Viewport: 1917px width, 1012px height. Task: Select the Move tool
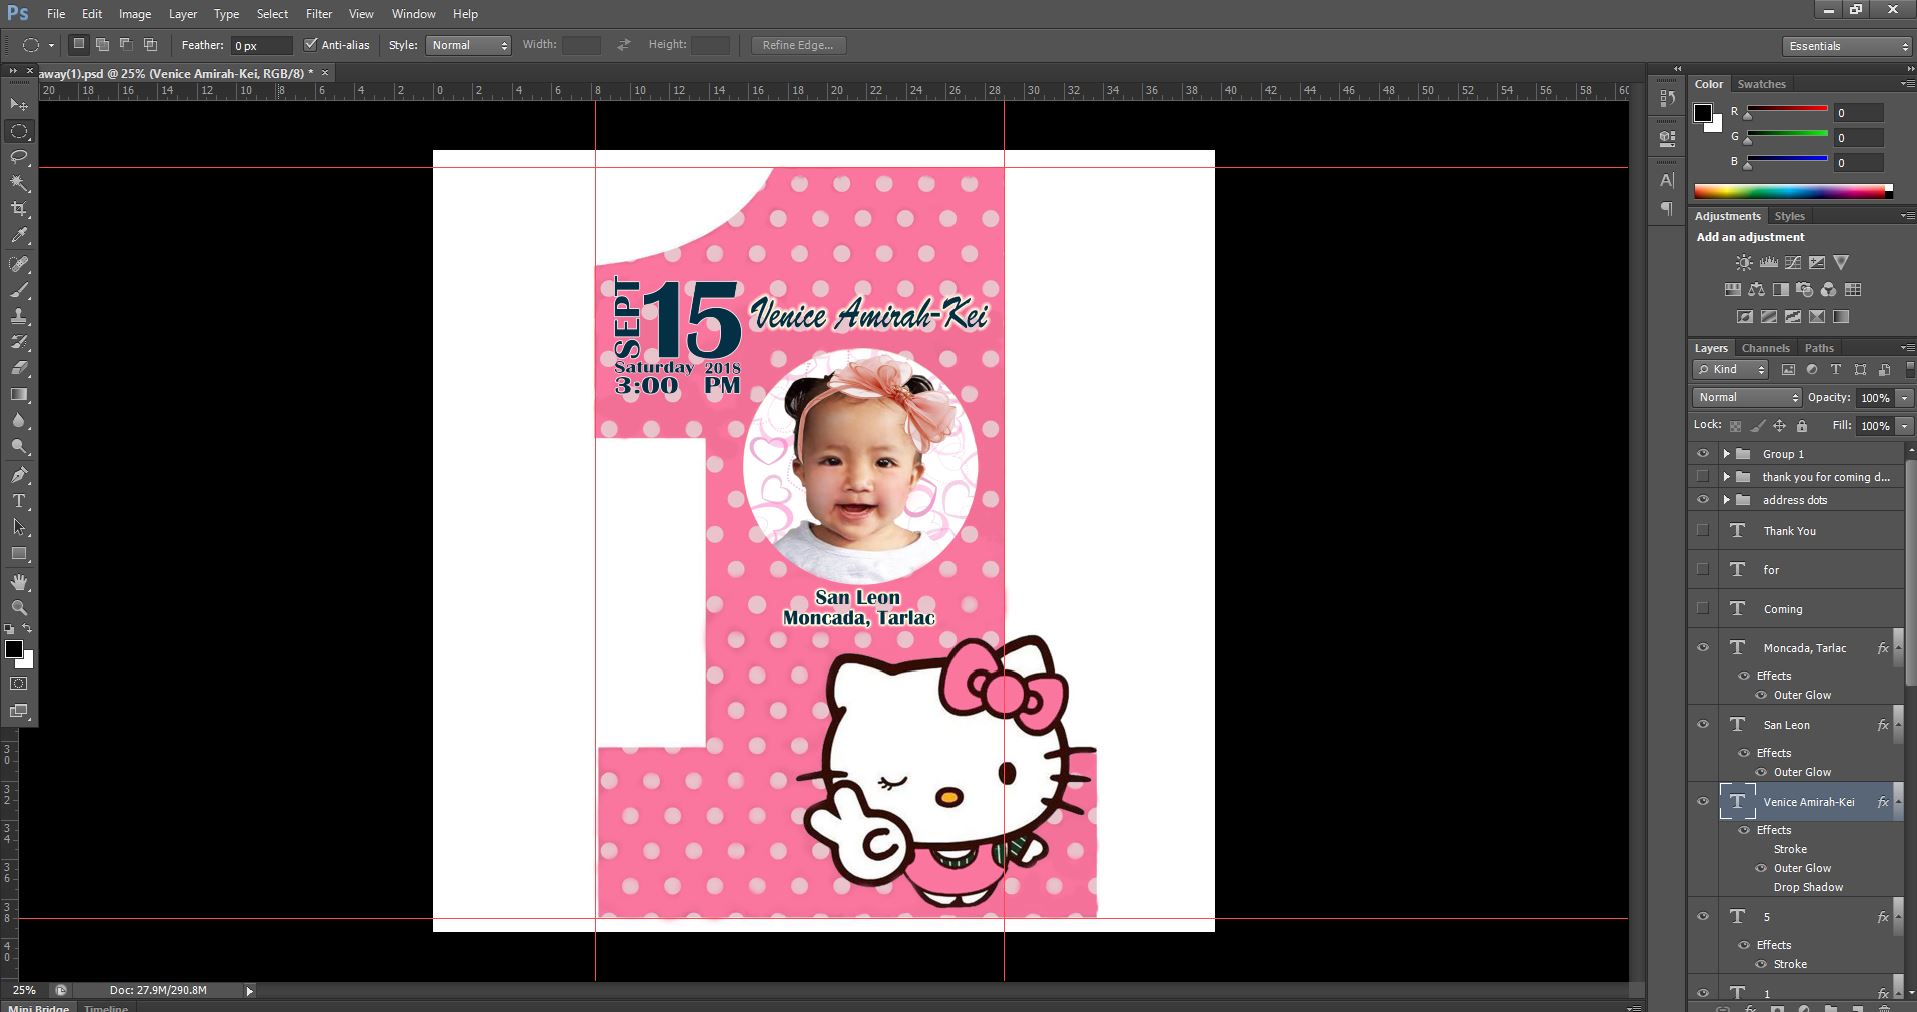tap(19, 105)
